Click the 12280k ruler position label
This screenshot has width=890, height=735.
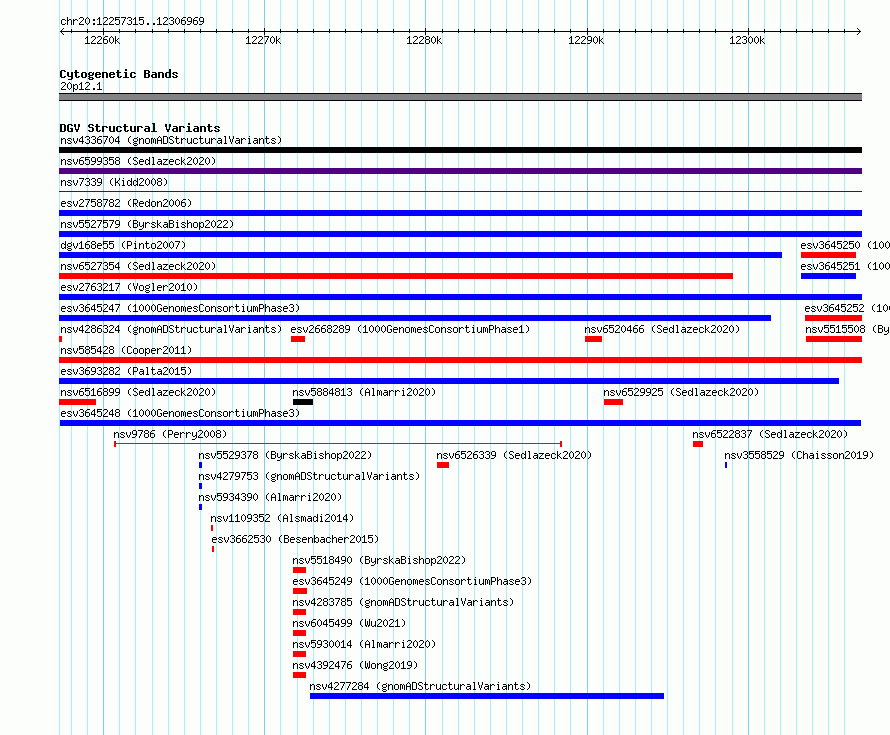424,40
